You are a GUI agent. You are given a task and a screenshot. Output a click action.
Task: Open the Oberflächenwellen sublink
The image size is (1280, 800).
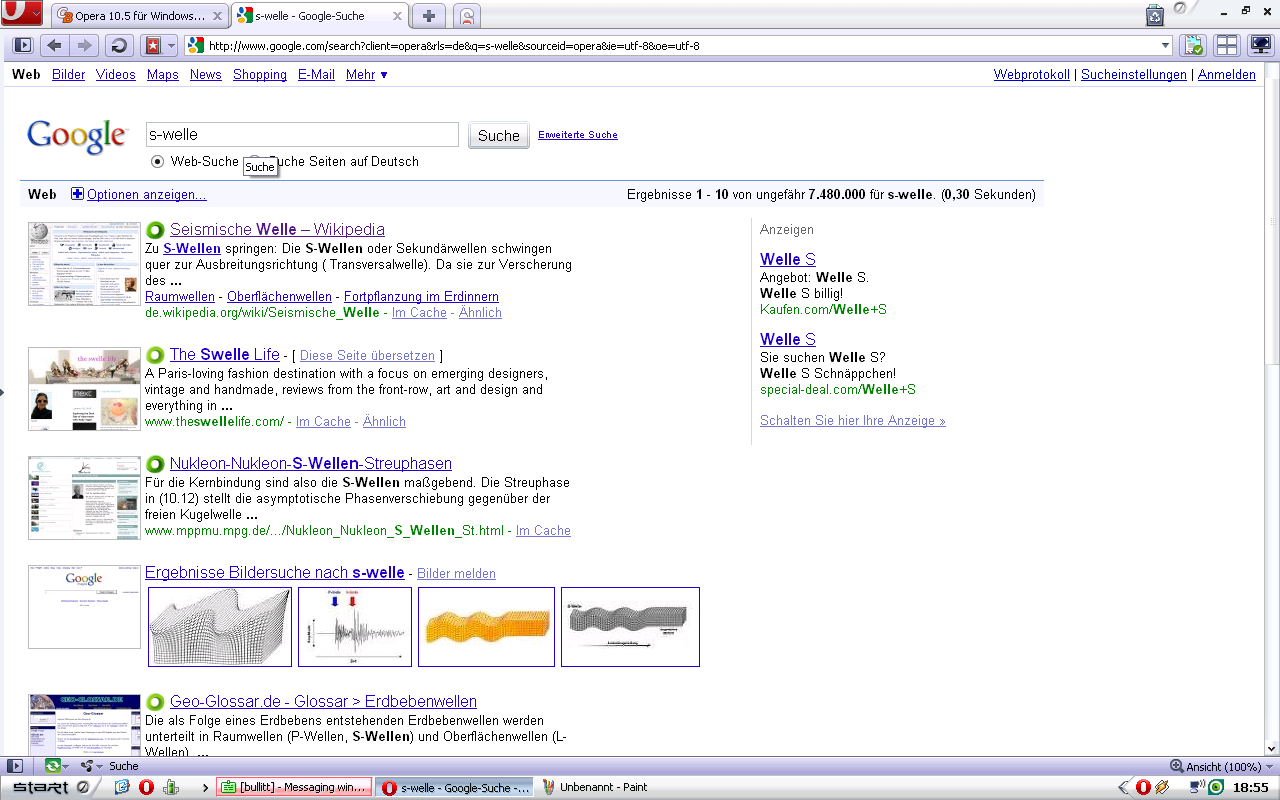pyautogui.click(x=279, y=297)
